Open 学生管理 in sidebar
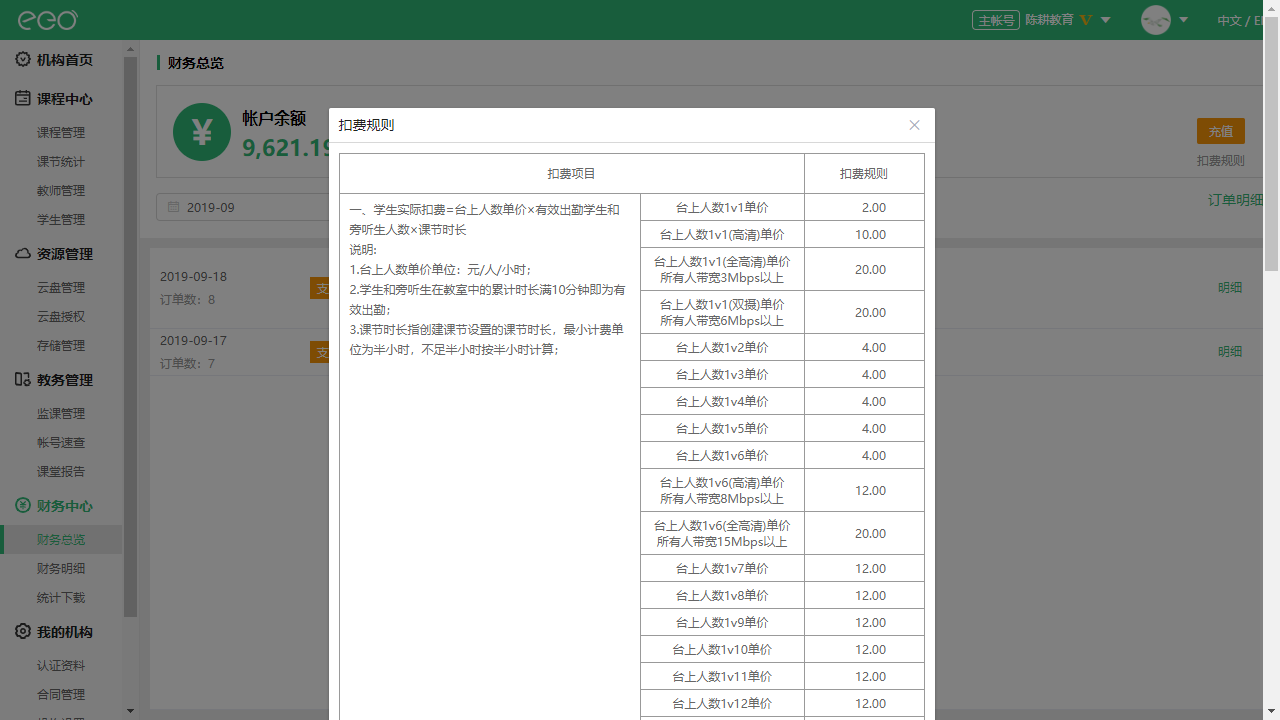The image size is (1280, 720). (61, 219)
